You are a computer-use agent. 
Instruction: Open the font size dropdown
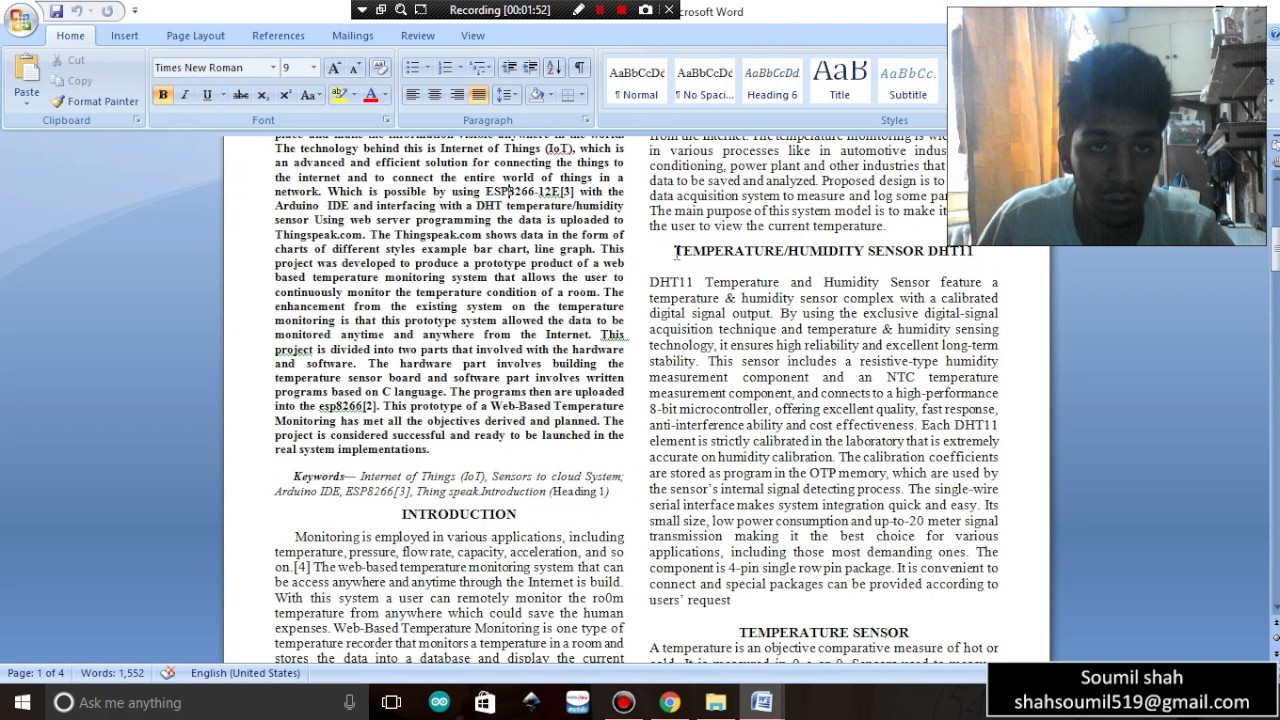click(x=313, y=68)
